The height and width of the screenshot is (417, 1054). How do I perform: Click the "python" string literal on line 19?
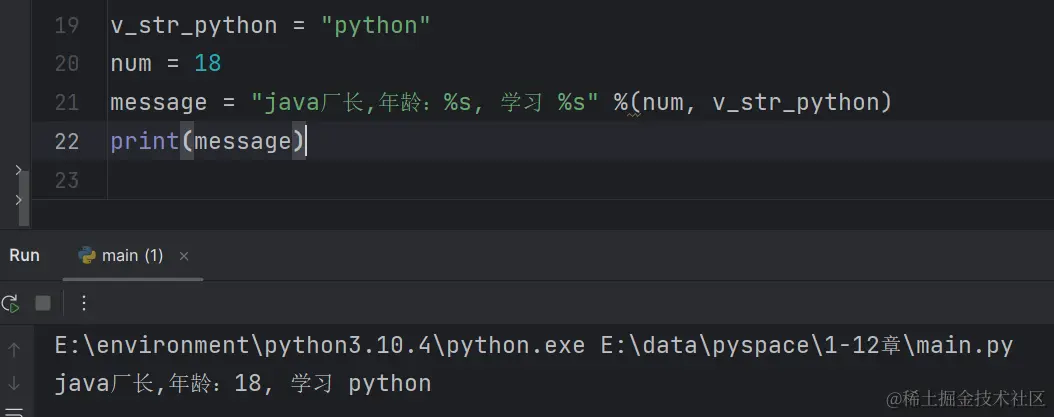pos(375,26)
